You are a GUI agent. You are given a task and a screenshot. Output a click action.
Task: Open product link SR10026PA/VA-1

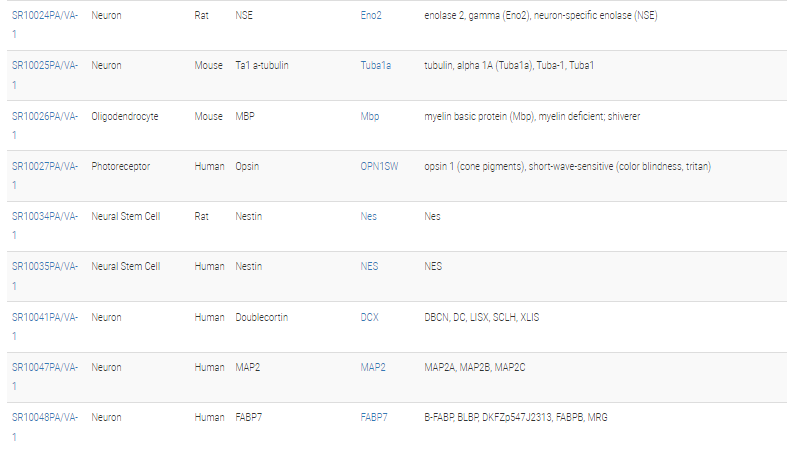click(x=45, y=126)
